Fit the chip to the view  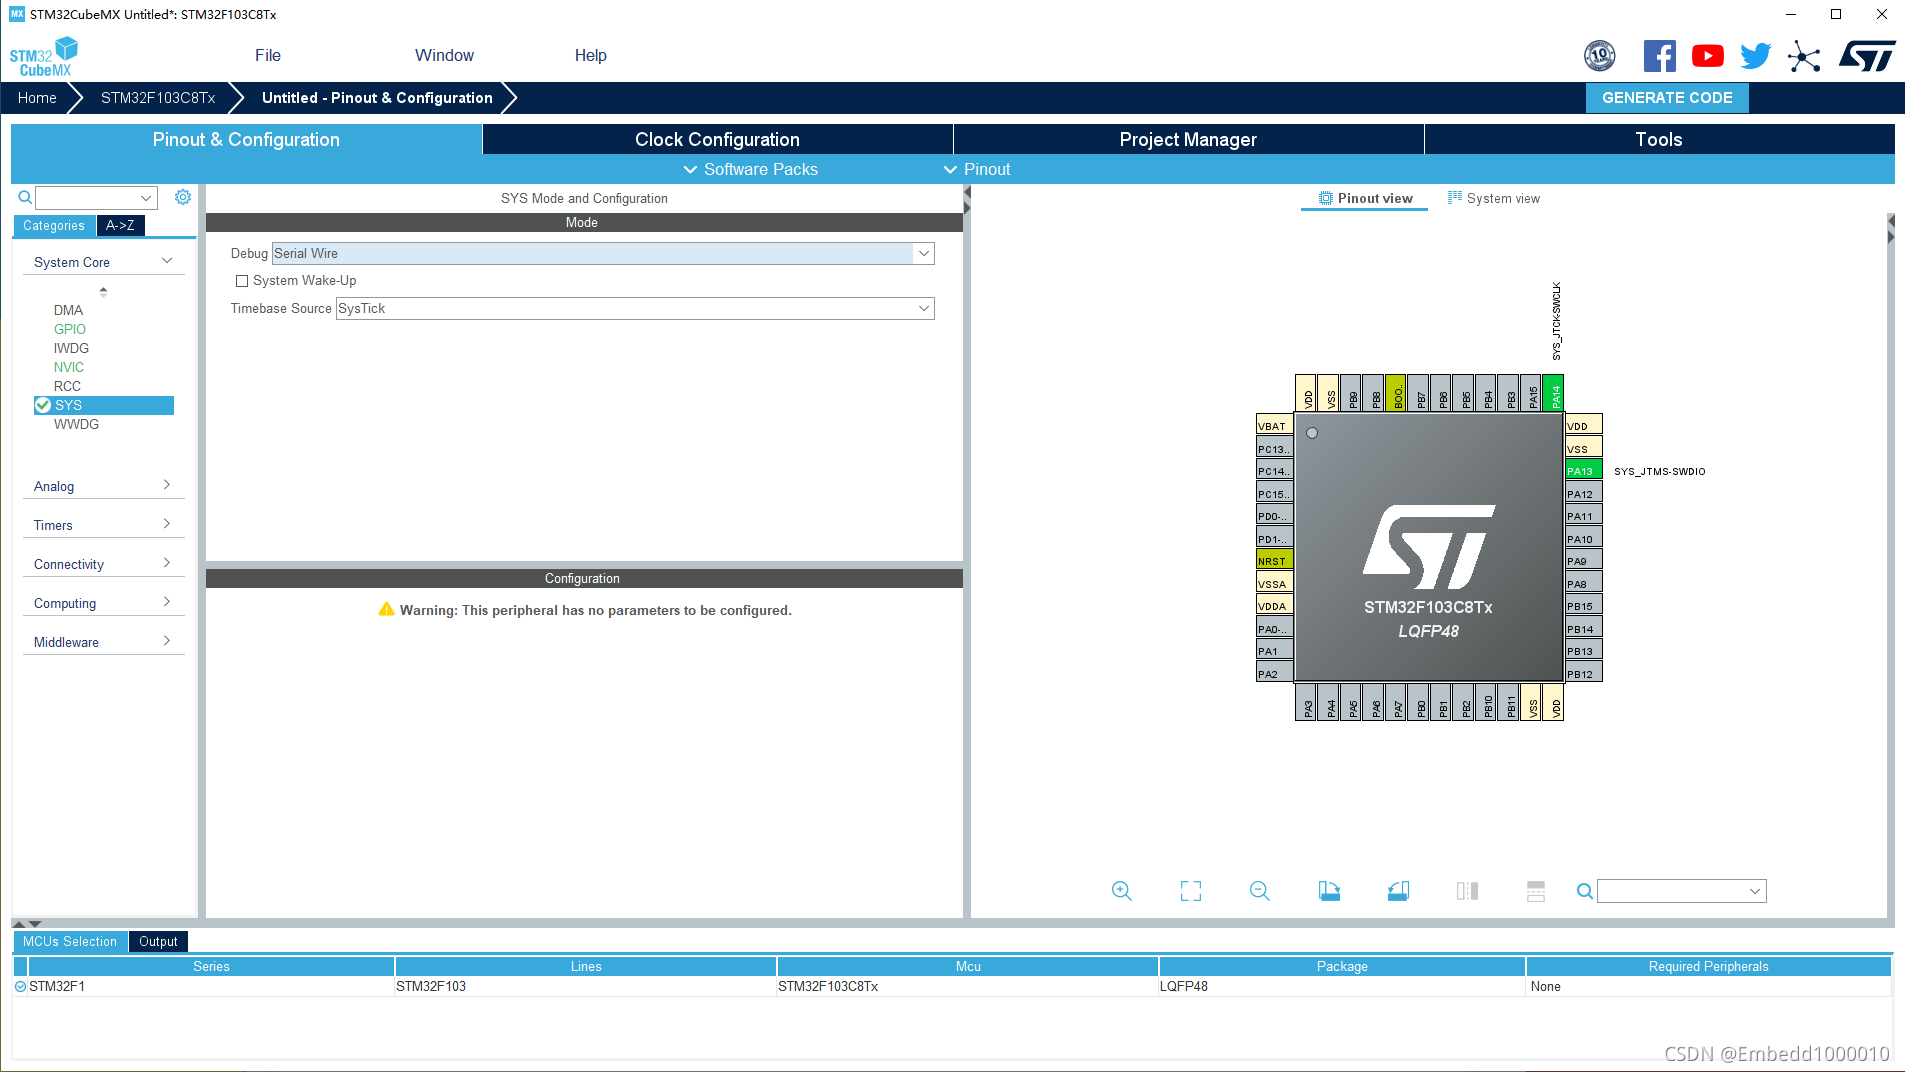pyautogui.click(x=1191, y=891)
